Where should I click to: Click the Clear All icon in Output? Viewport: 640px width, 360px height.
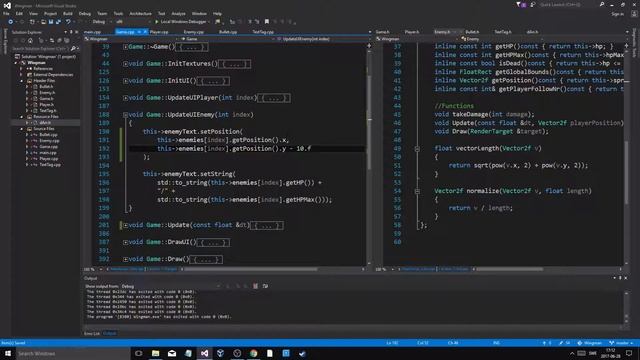pos(256,286)
